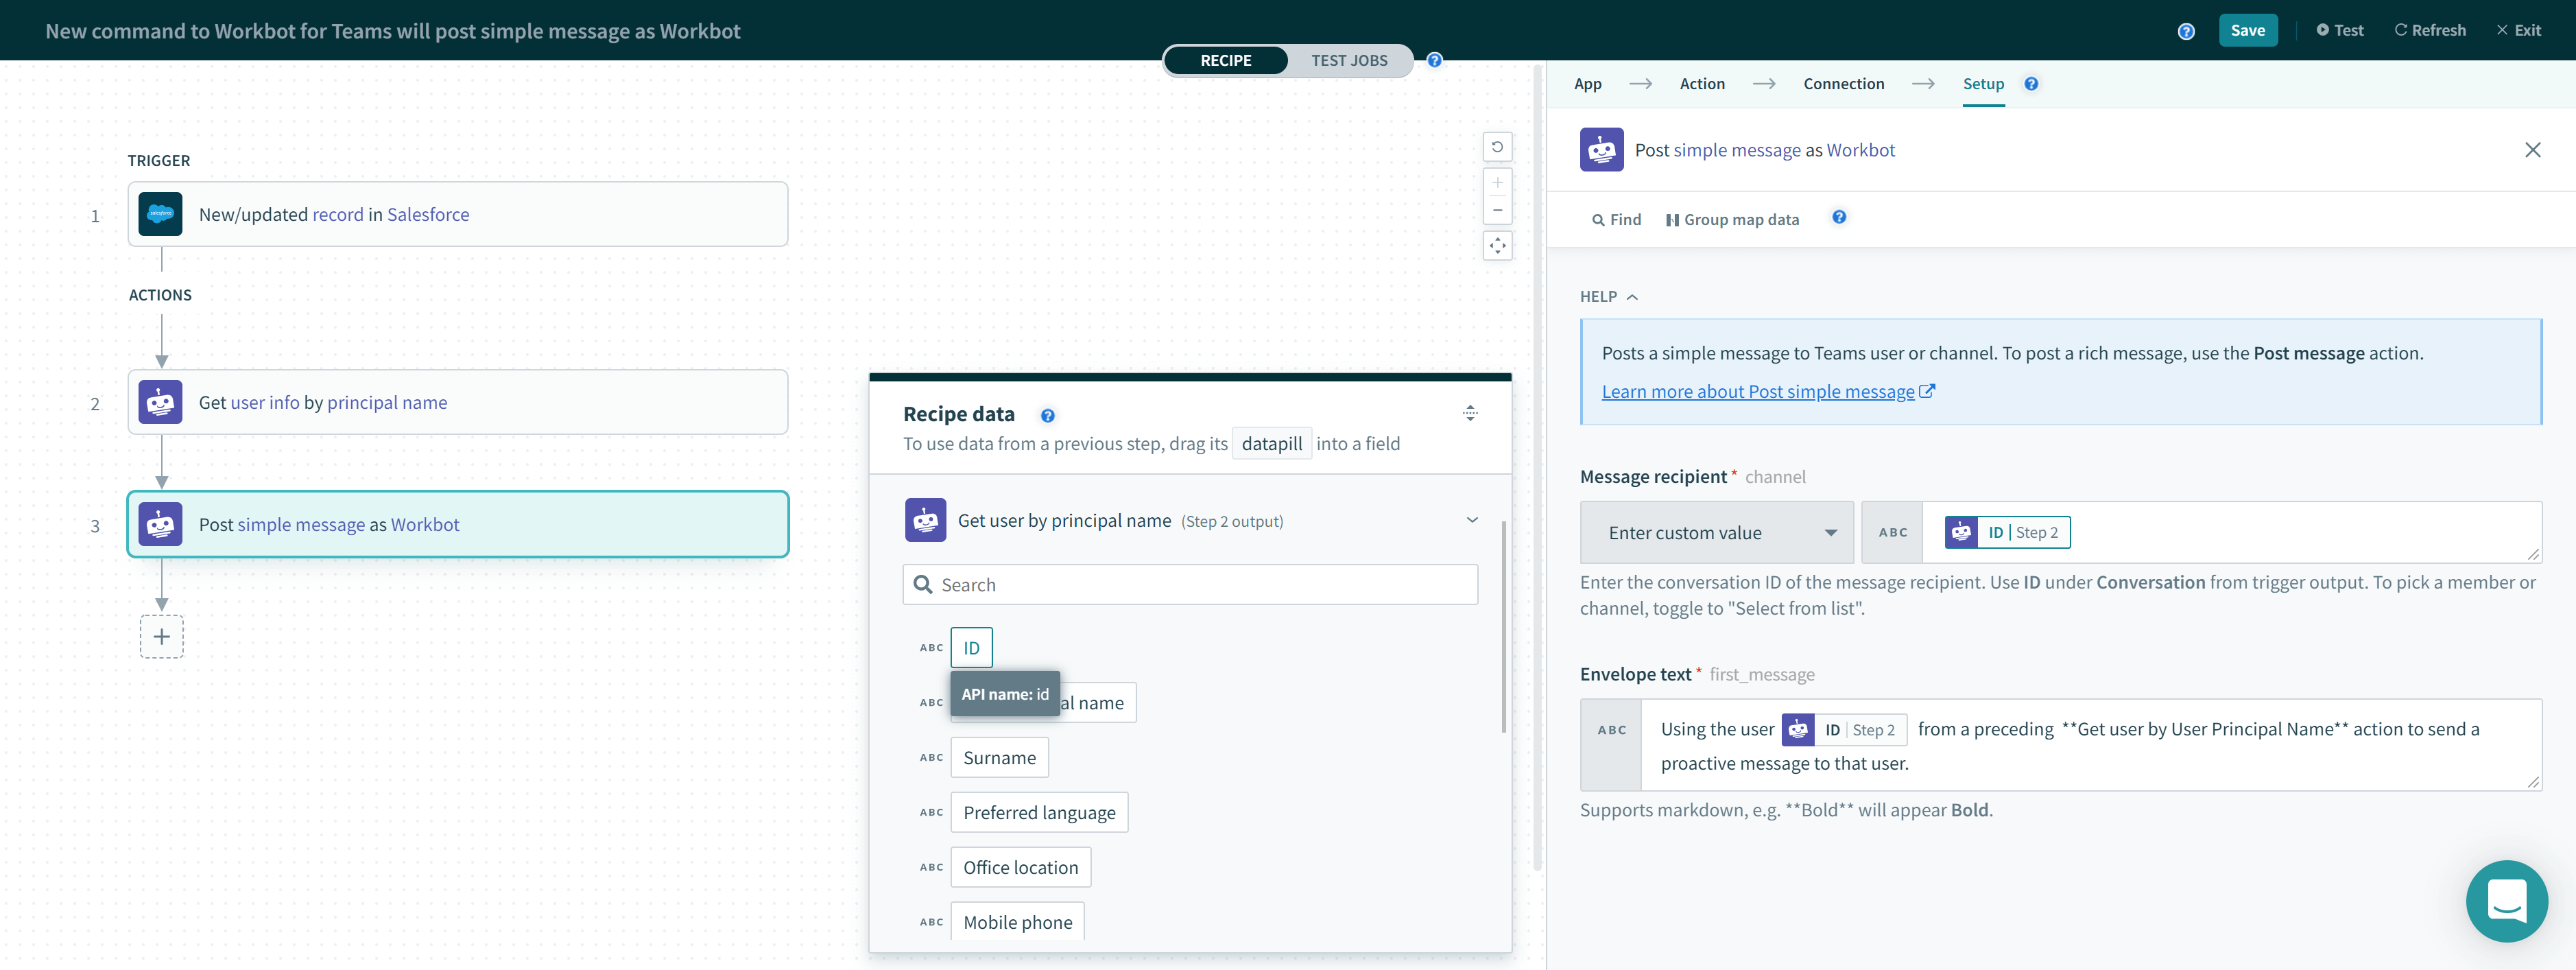Click the recipe question mark icon
Viewport: 2576px width, 970px height.
click(1434, 59)
